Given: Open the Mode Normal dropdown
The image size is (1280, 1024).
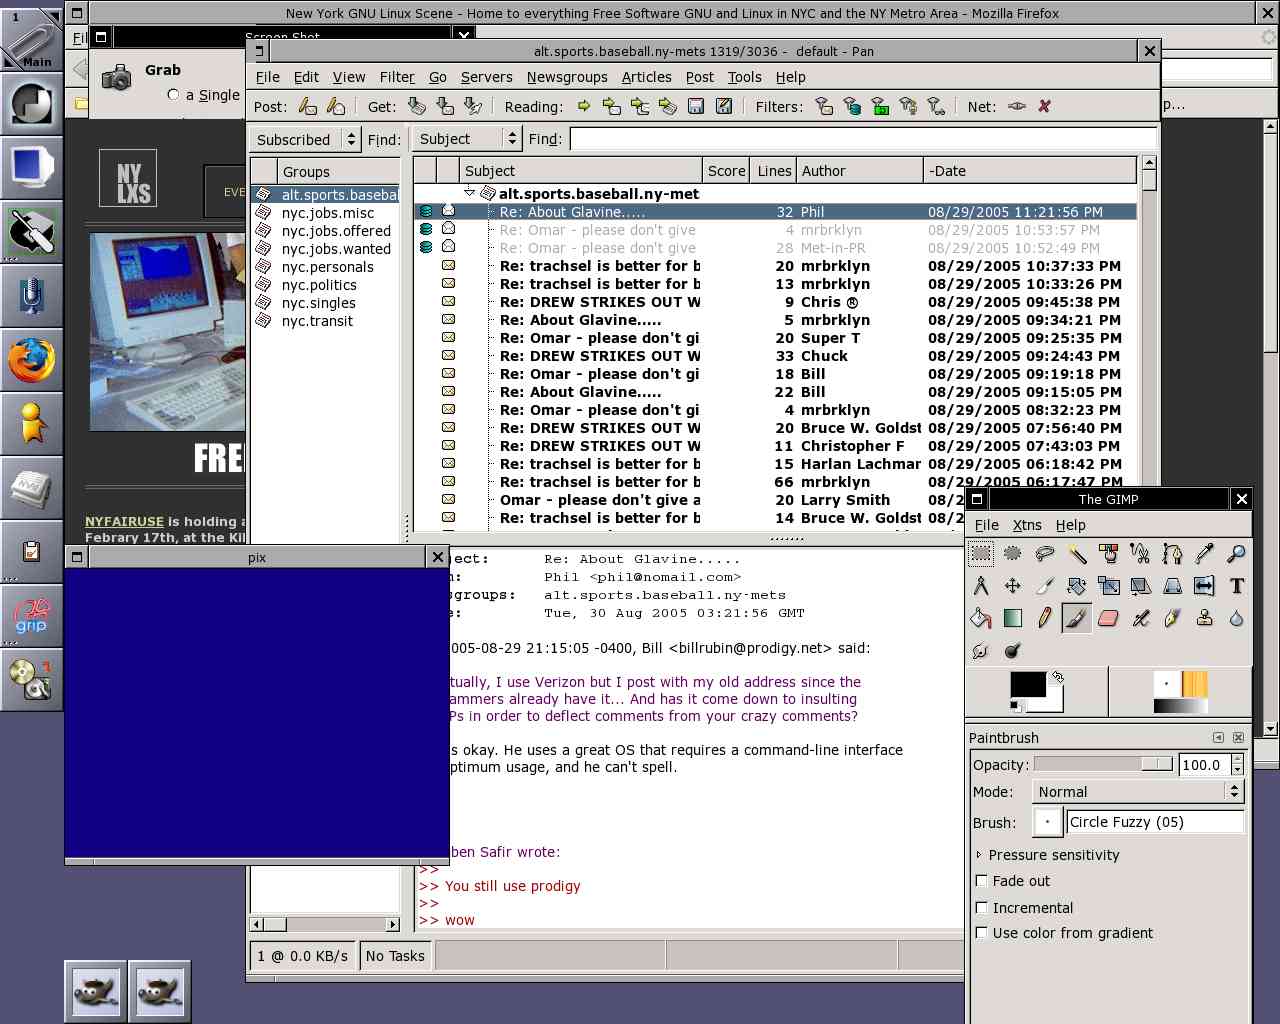Looking at the screenshot, I should [1137, 791].
